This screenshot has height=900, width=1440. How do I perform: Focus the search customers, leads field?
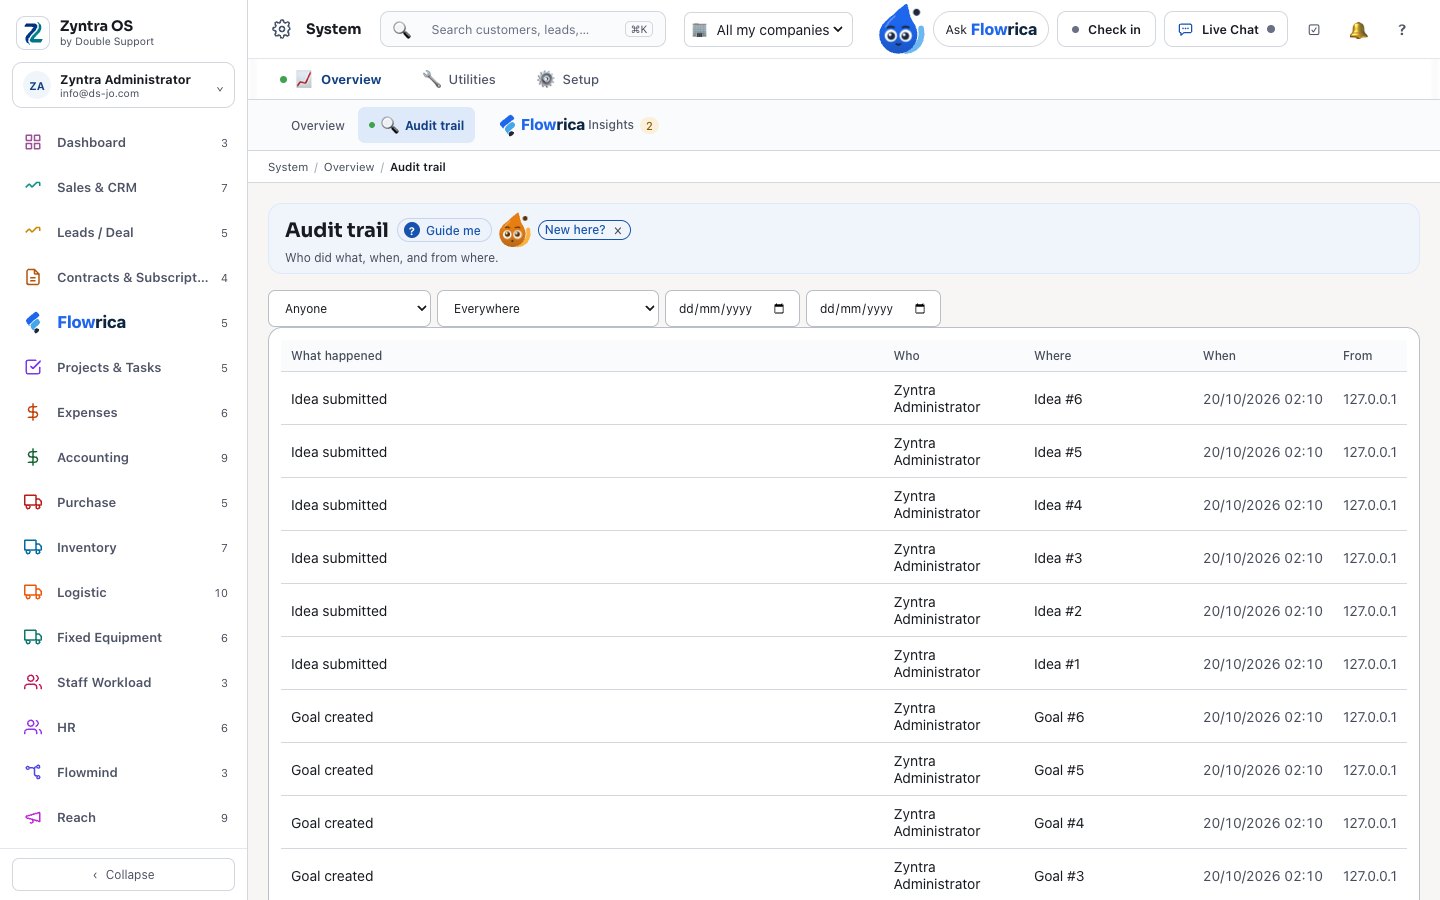coord(523,30)
